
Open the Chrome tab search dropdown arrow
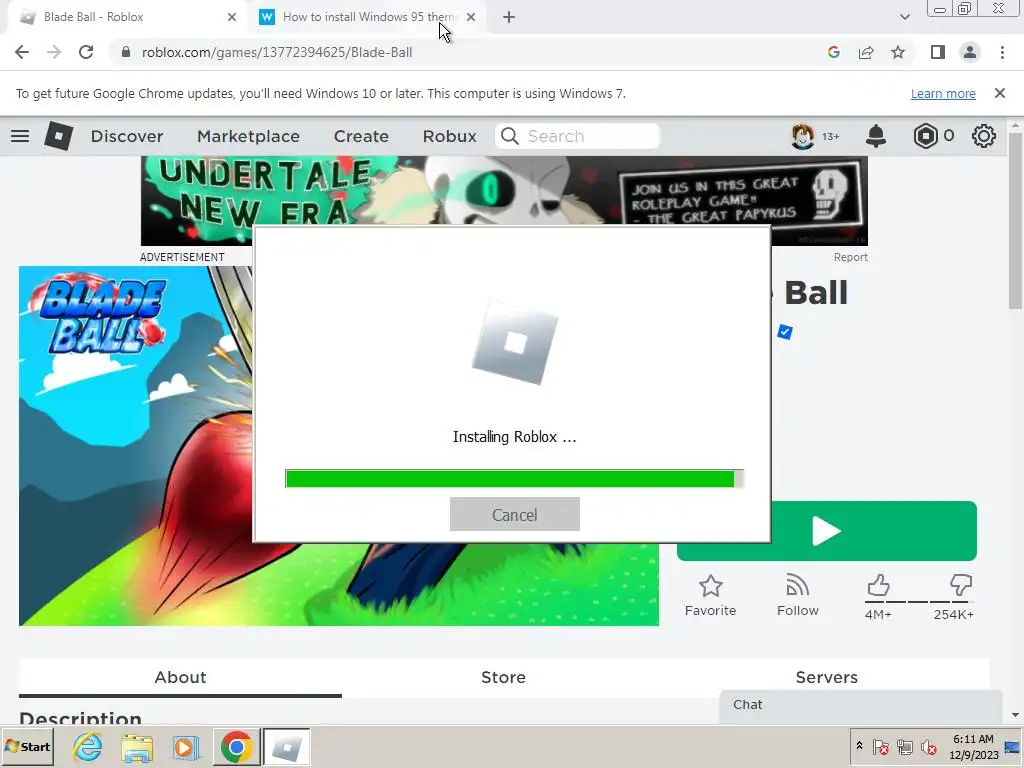904,17
